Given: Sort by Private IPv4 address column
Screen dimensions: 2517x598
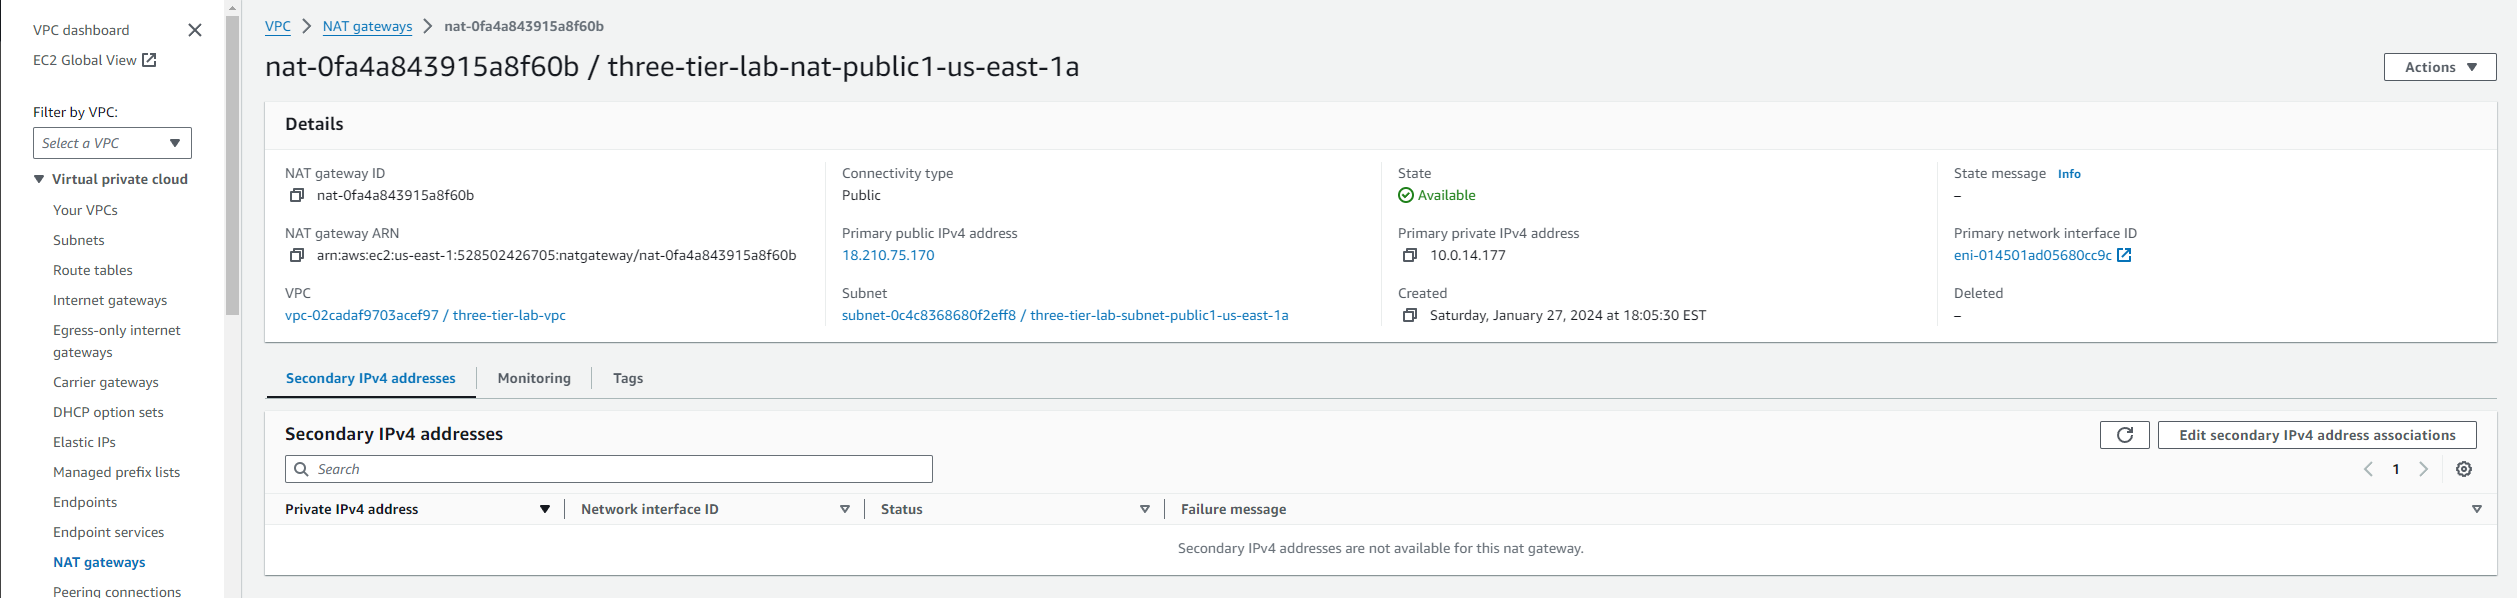Looking at the screenshot, I should (544, 509).
